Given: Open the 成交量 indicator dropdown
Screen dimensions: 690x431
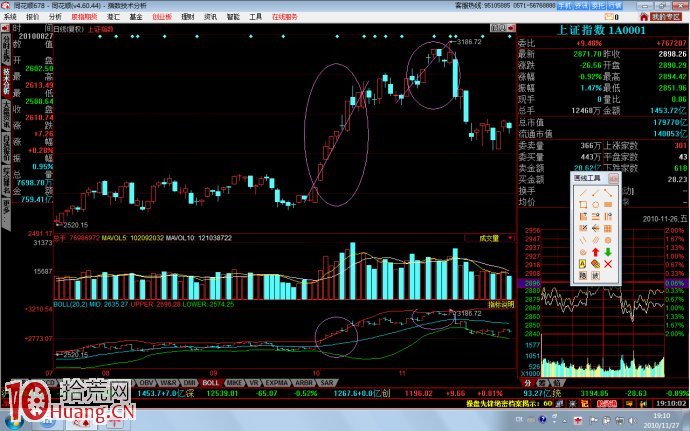Looking at the screenshot, I should click(x=490, y=238).
